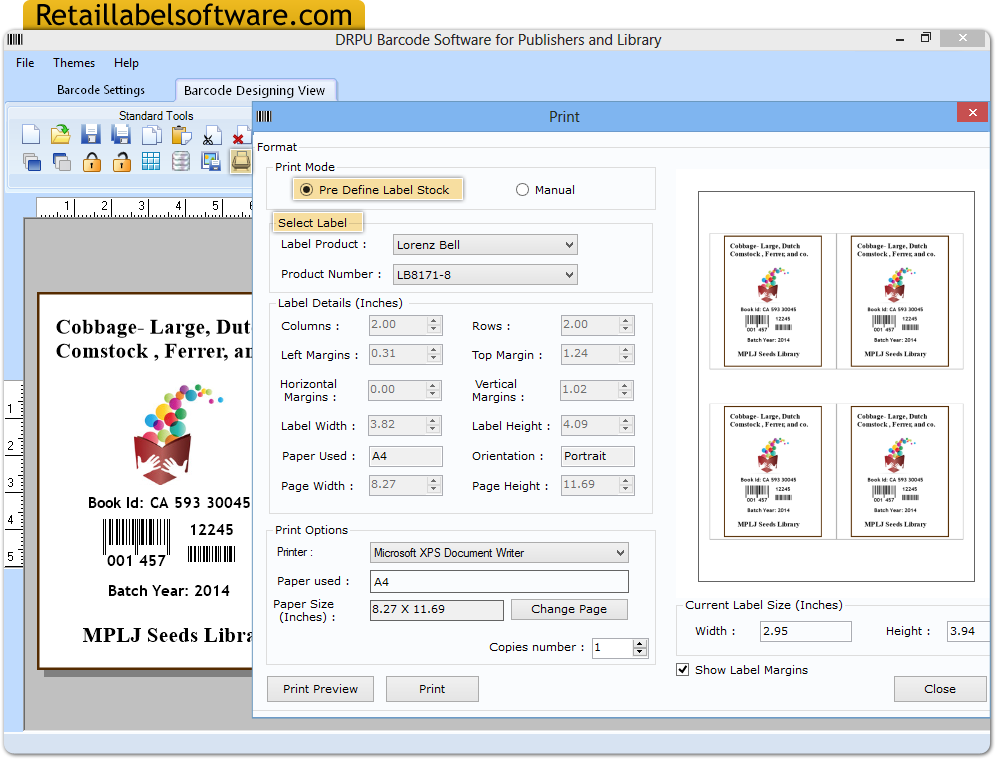Click the Book Id text on design canvas
The width and height of the screenshot is (996, 759).
pyautogui.click(x=169, y=502)
